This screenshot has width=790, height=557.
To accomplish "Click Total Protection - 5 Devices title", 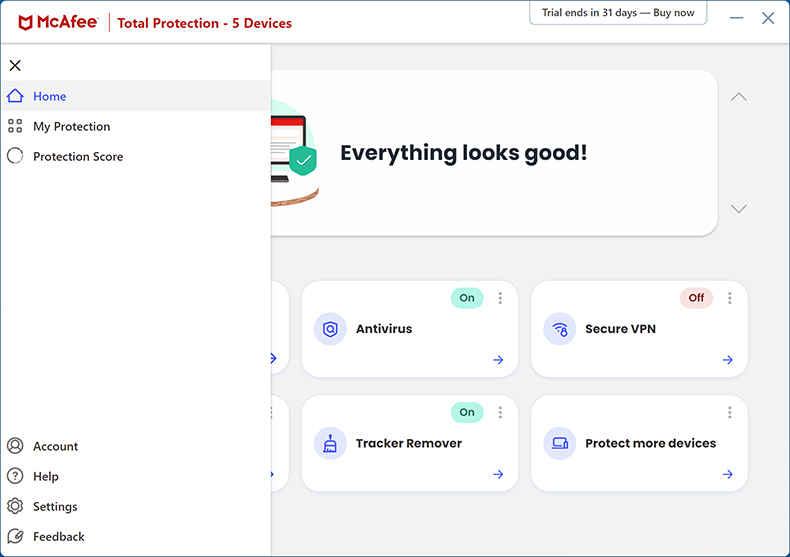I will 205,23.
